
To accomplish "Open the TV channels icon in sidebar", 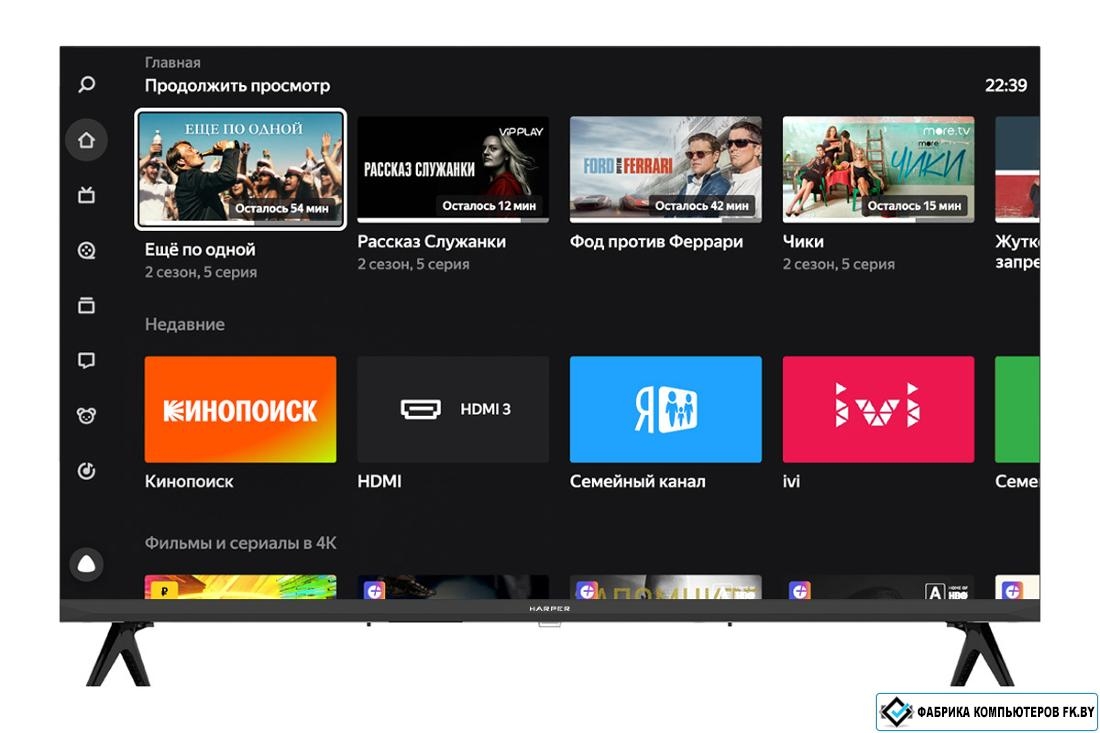I will [x=86, y=194].
